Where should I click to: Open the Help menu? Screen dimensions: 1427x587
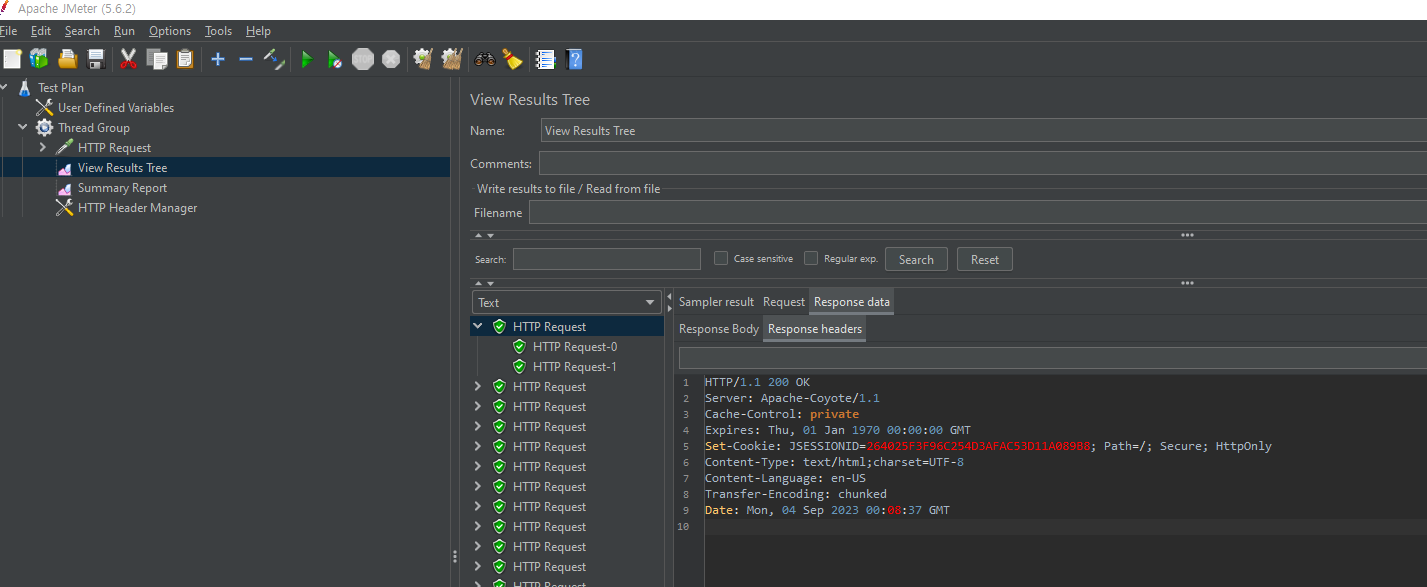pos(258,31)
